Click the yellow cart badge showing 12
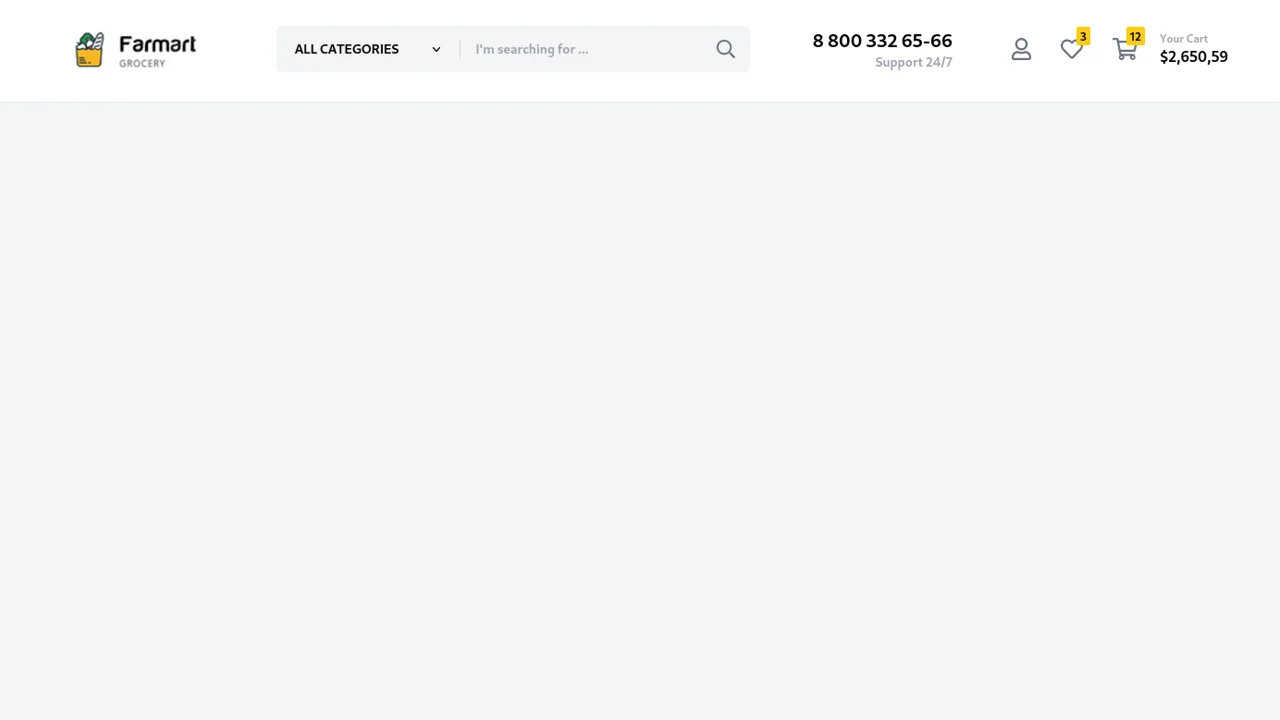Screen dimensions: 1280x720 [1135, 37]
